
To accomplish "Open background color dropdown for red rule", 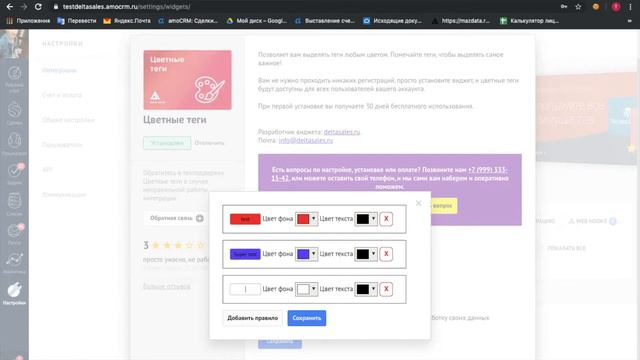I will [x=313, y=219].
